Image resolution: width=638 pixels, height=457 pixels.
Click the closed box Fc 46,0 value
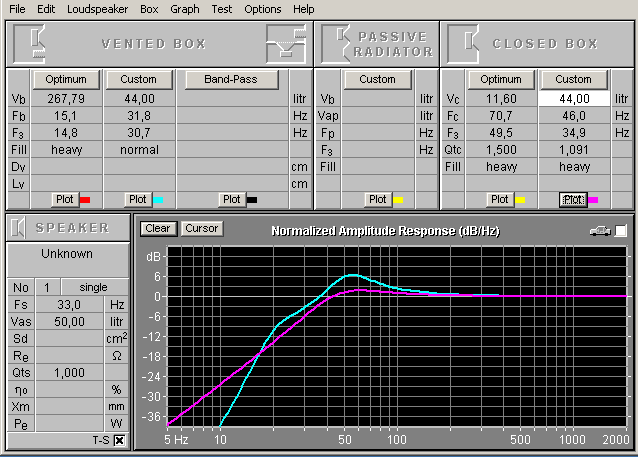point(574,116)
